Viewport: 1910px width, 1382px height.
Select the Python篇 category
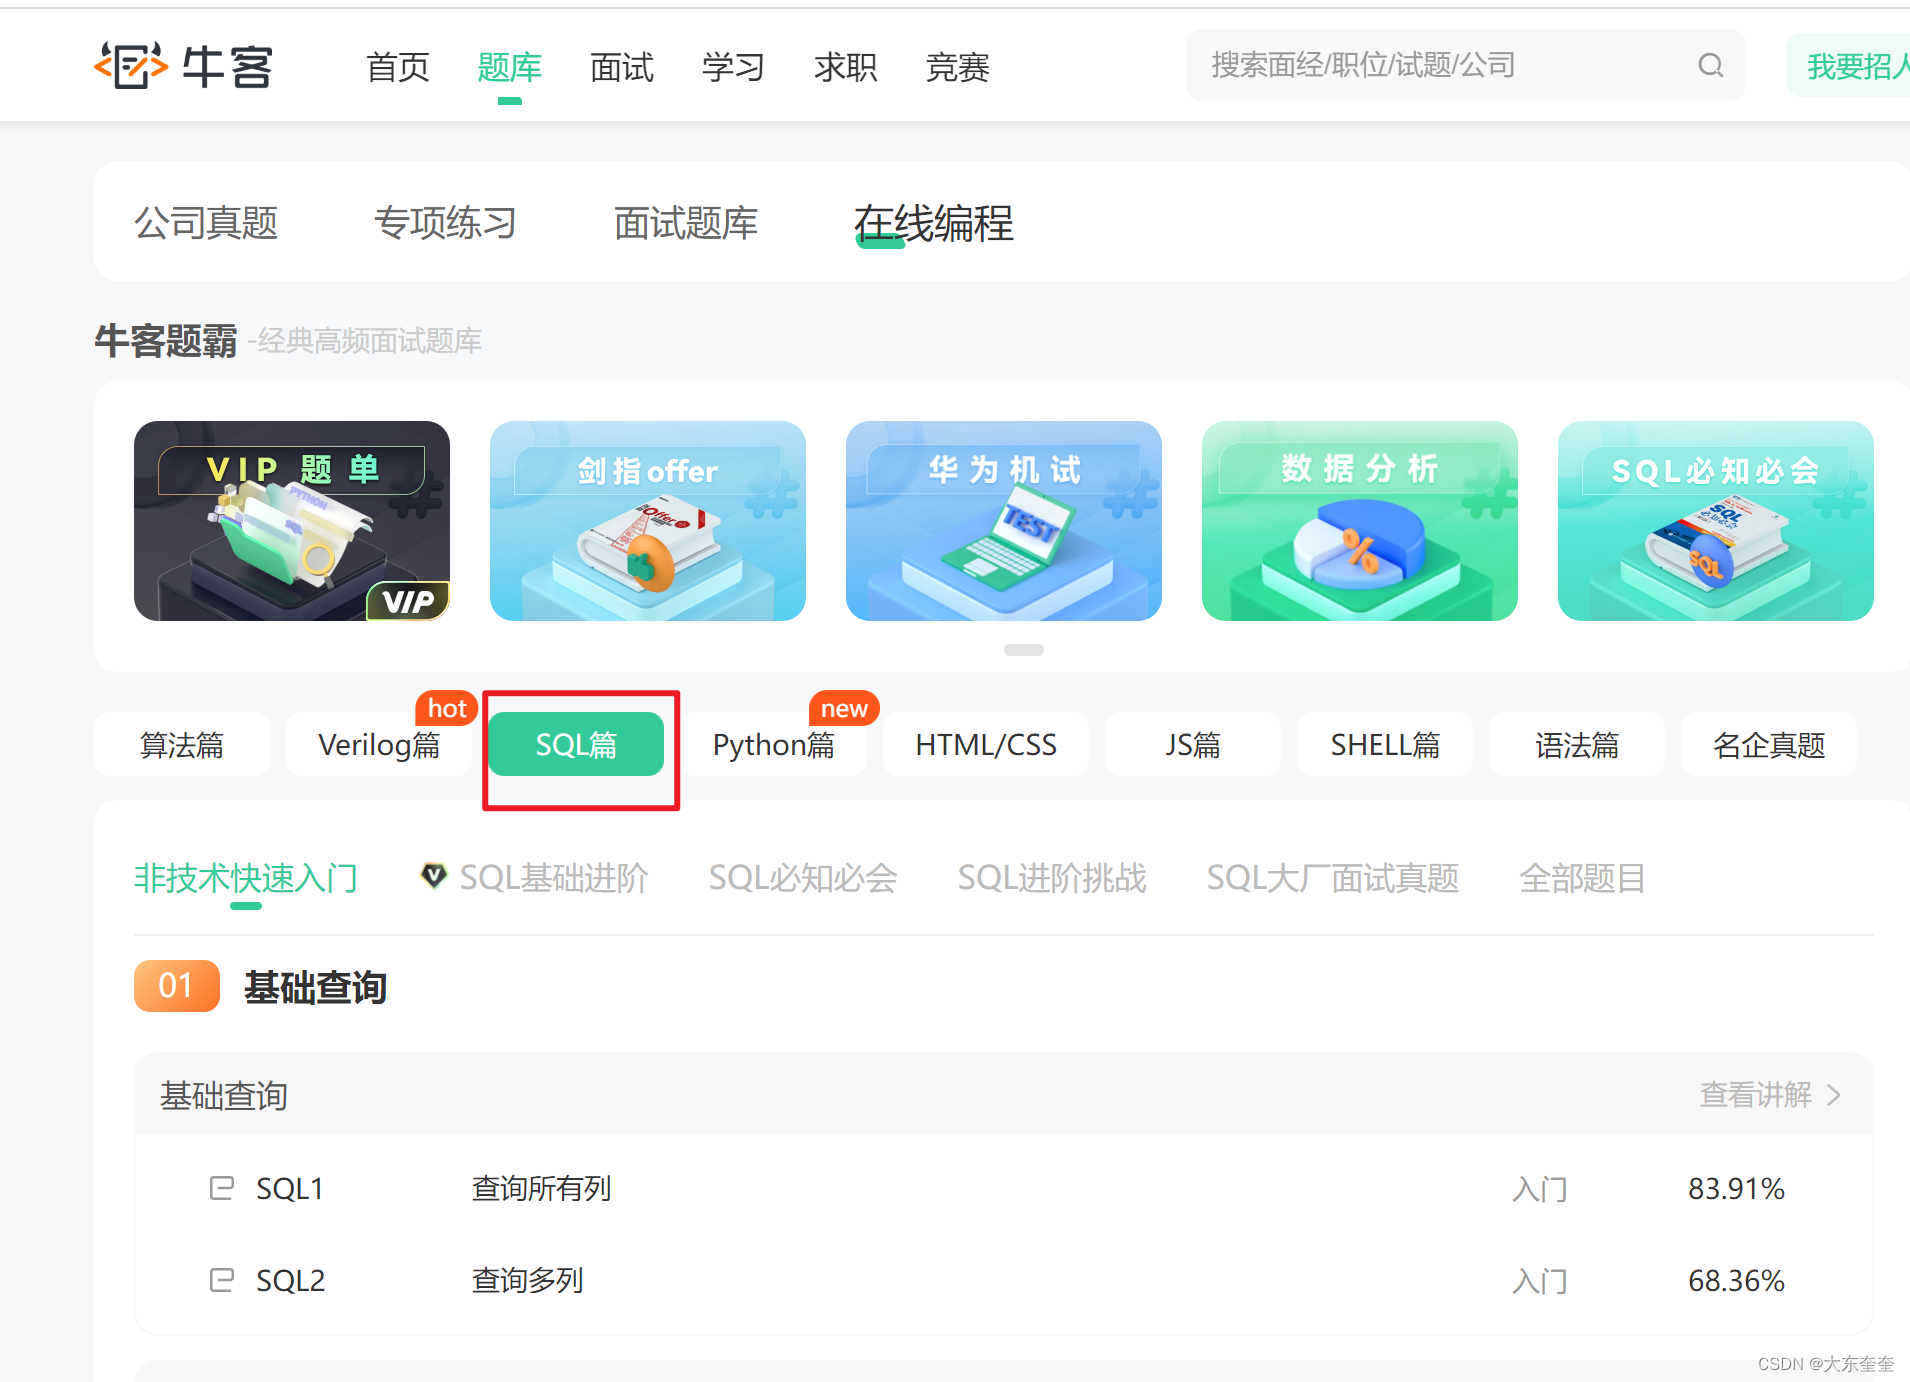click(x=773, y=744)
